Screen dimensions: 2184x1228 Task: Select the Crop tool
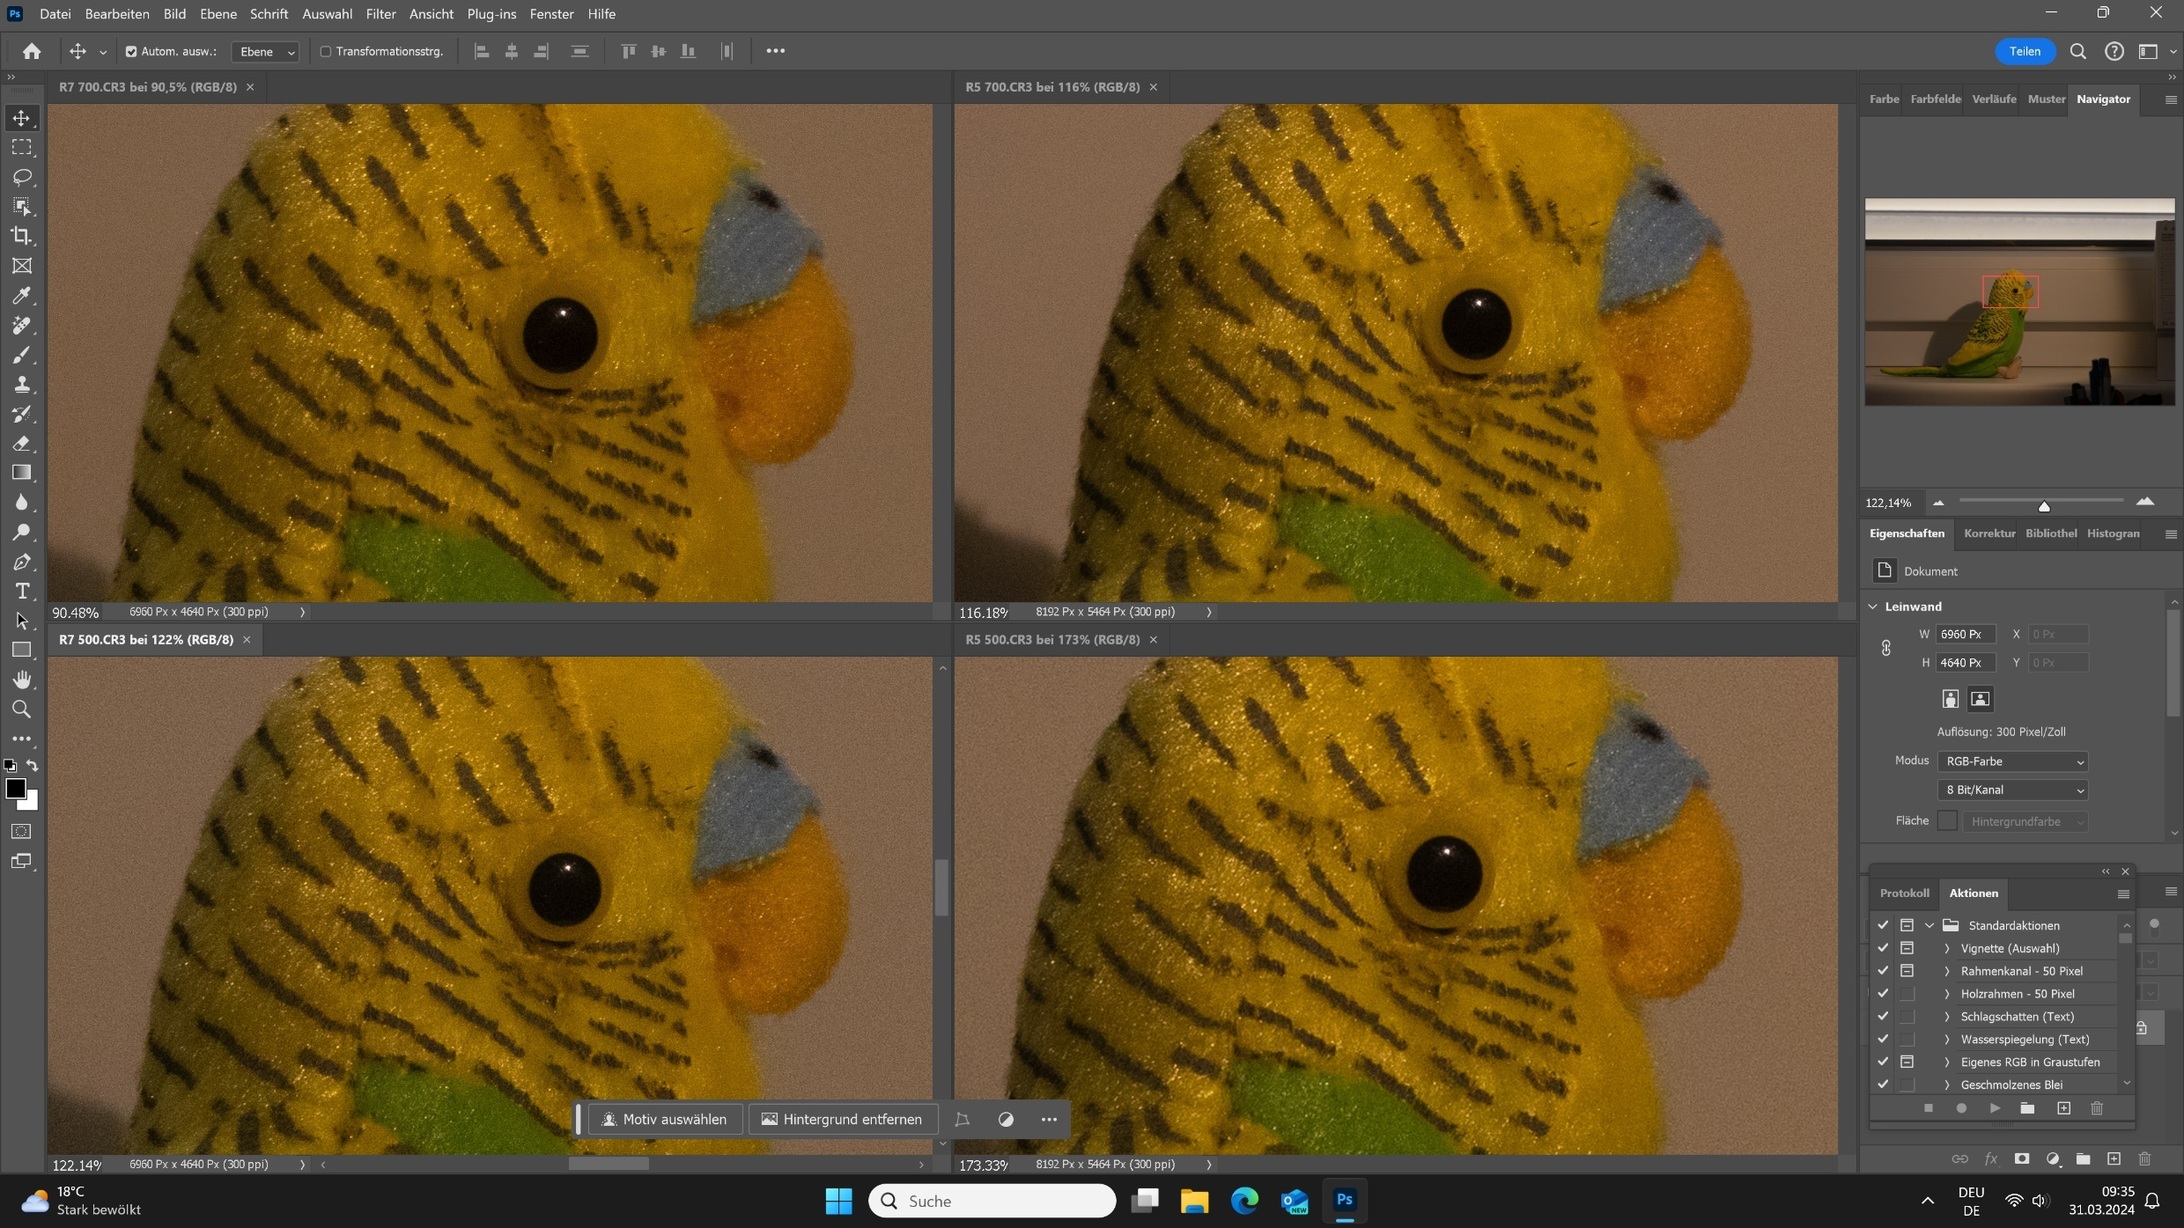coord(21,236)
